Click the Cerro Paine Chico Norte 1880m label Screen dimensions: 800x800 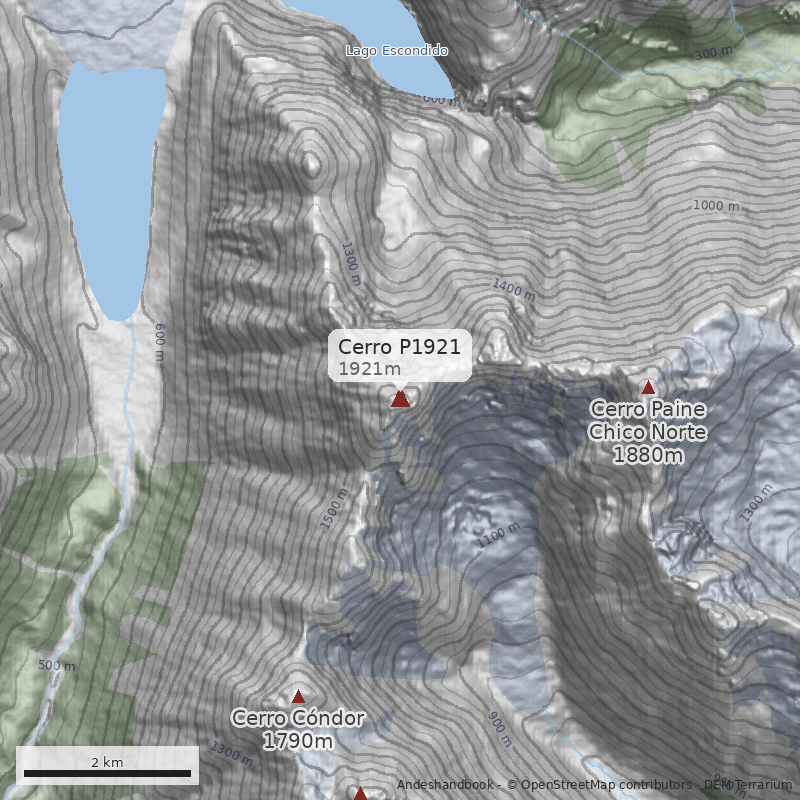(647, 432)
